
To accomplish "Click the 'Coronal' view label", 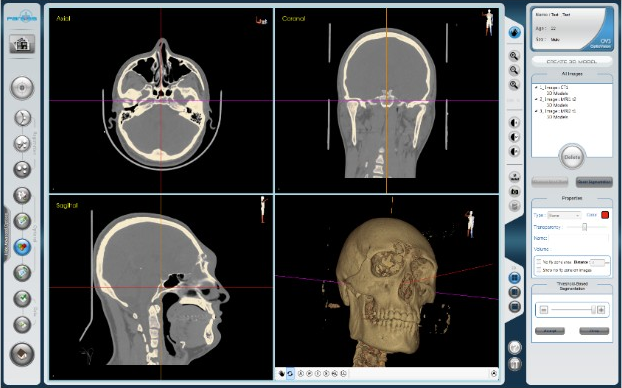I will pos(293,18).
